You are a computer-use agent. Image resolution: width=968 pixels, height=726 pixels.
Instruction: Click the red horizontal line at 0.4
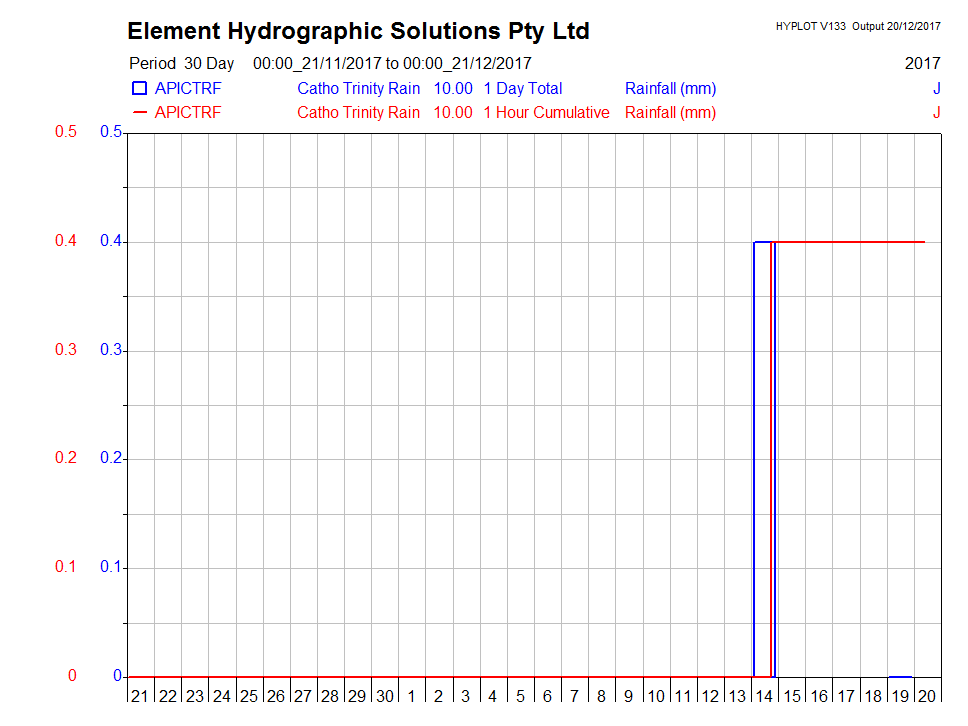(x=850, y=242)
